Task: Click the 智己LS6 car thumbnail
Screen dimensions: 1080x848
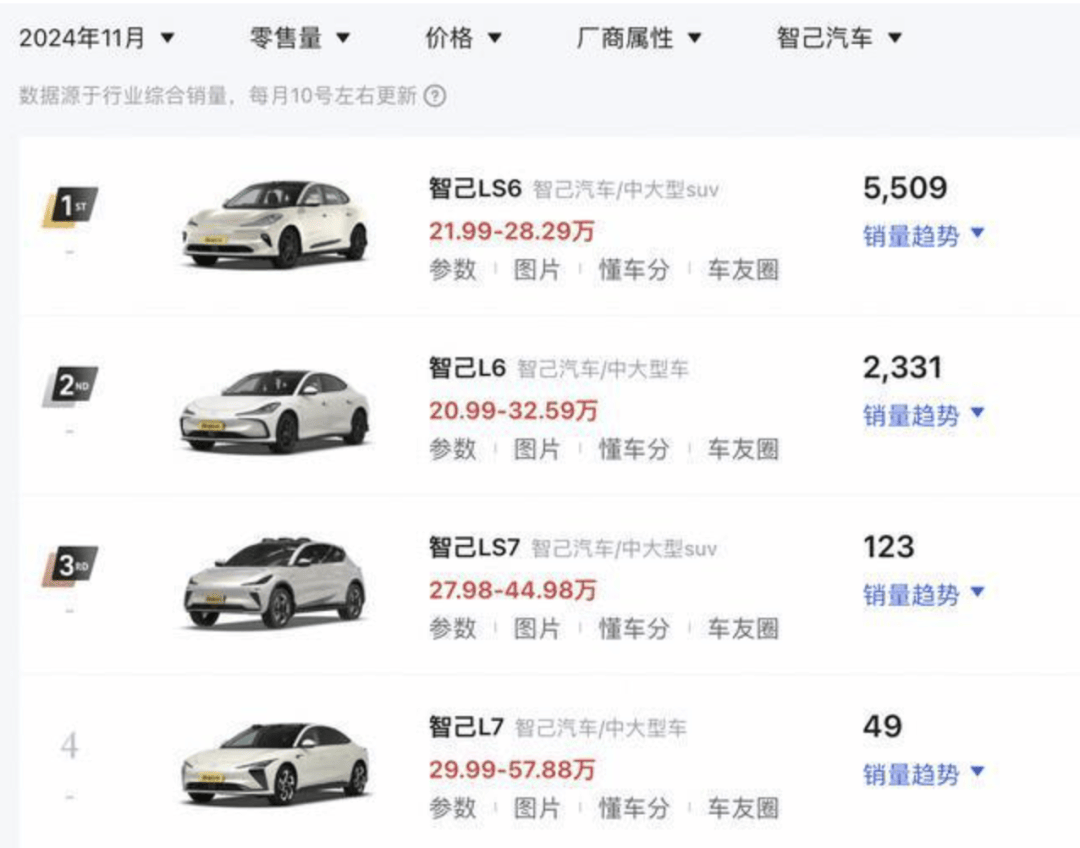Action: click(276, 224)
